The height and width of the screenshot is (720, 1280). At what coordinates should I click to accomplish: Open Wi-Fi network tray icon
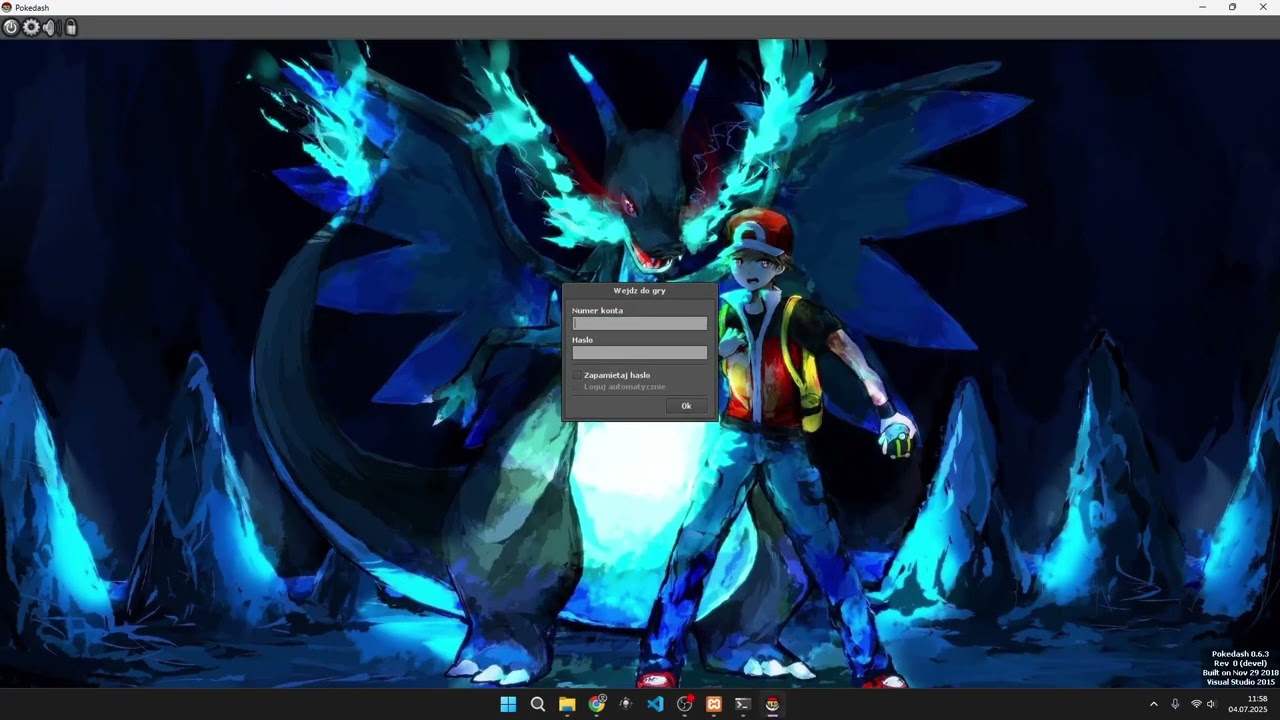(x=1196, y=704)
